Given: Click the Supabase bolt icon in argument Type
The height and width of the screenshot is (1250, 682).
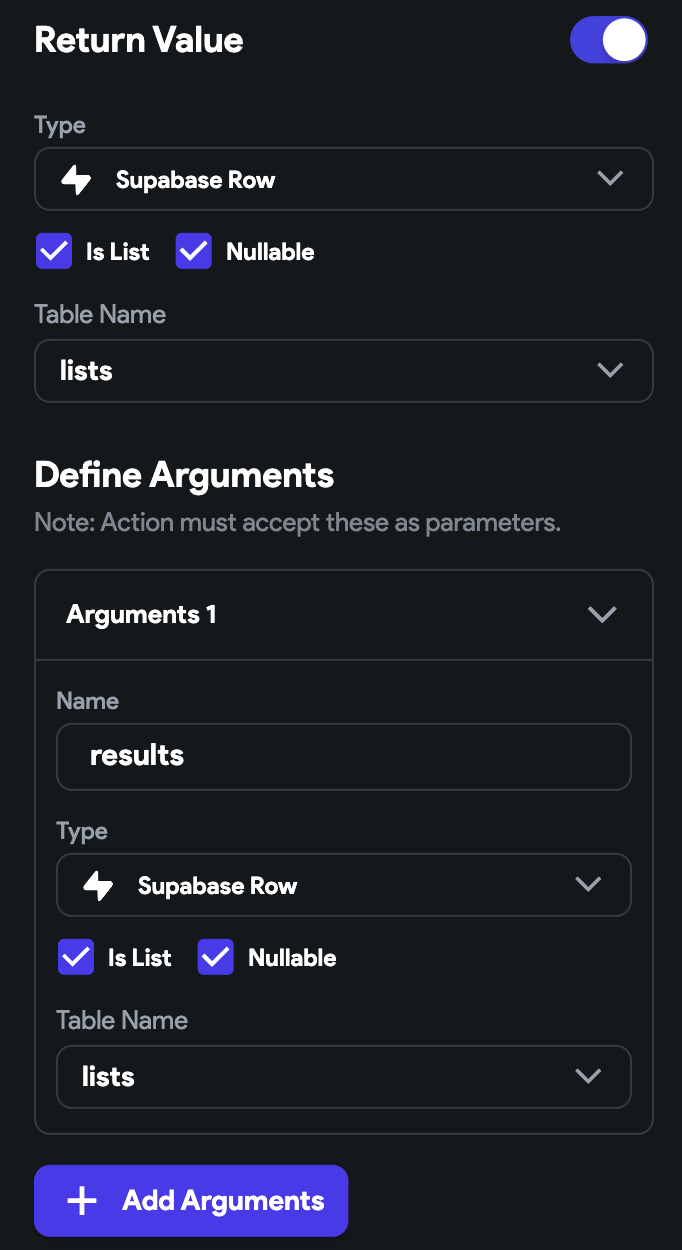Looking at the screenshot, I should click(x=98, y=886).
